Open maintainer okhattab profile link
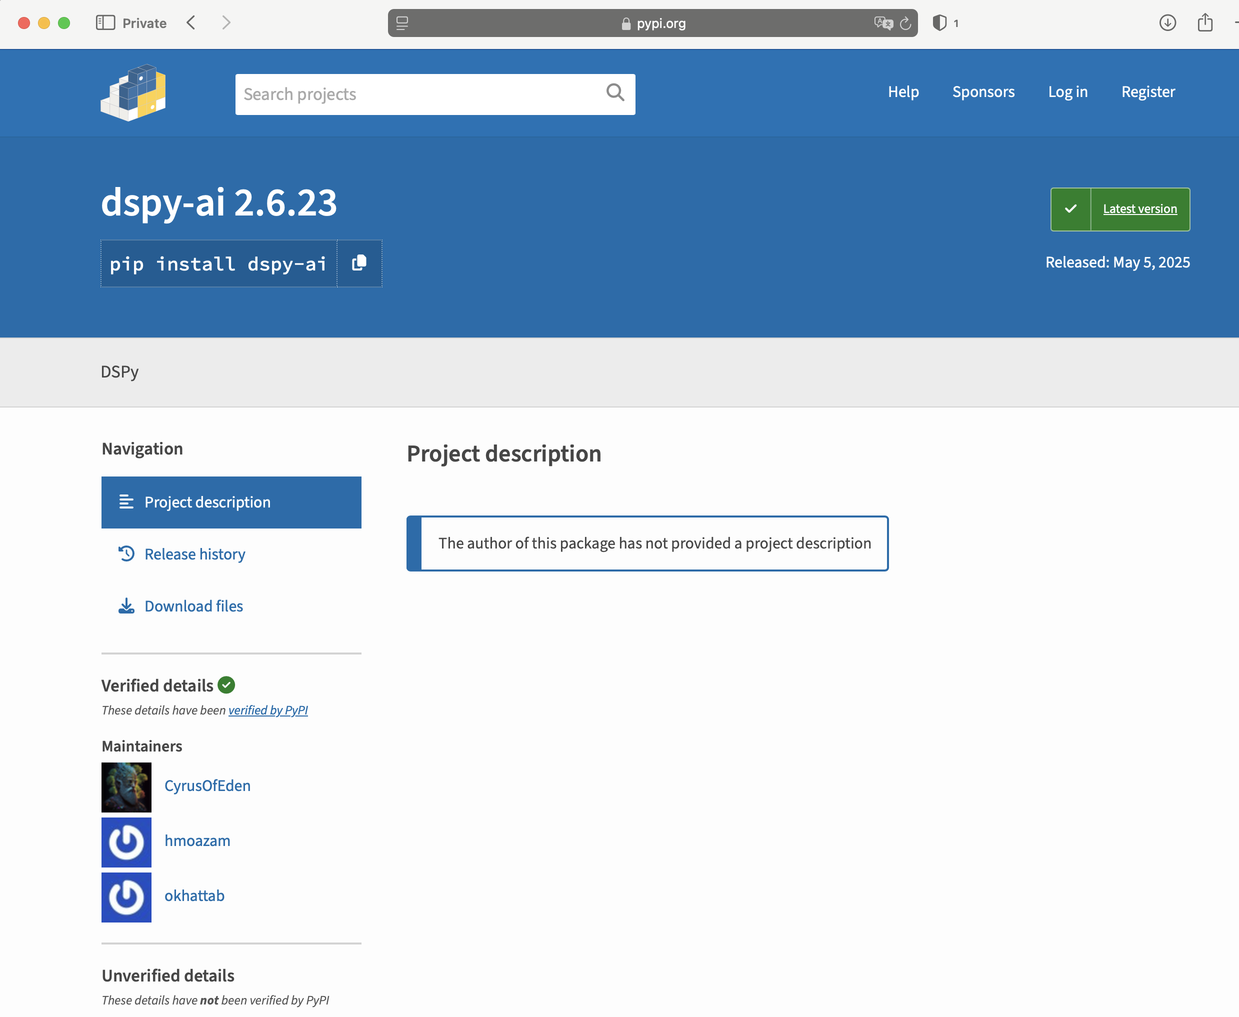Screen dimensions: 1239x1017 (x=194, y=895)
